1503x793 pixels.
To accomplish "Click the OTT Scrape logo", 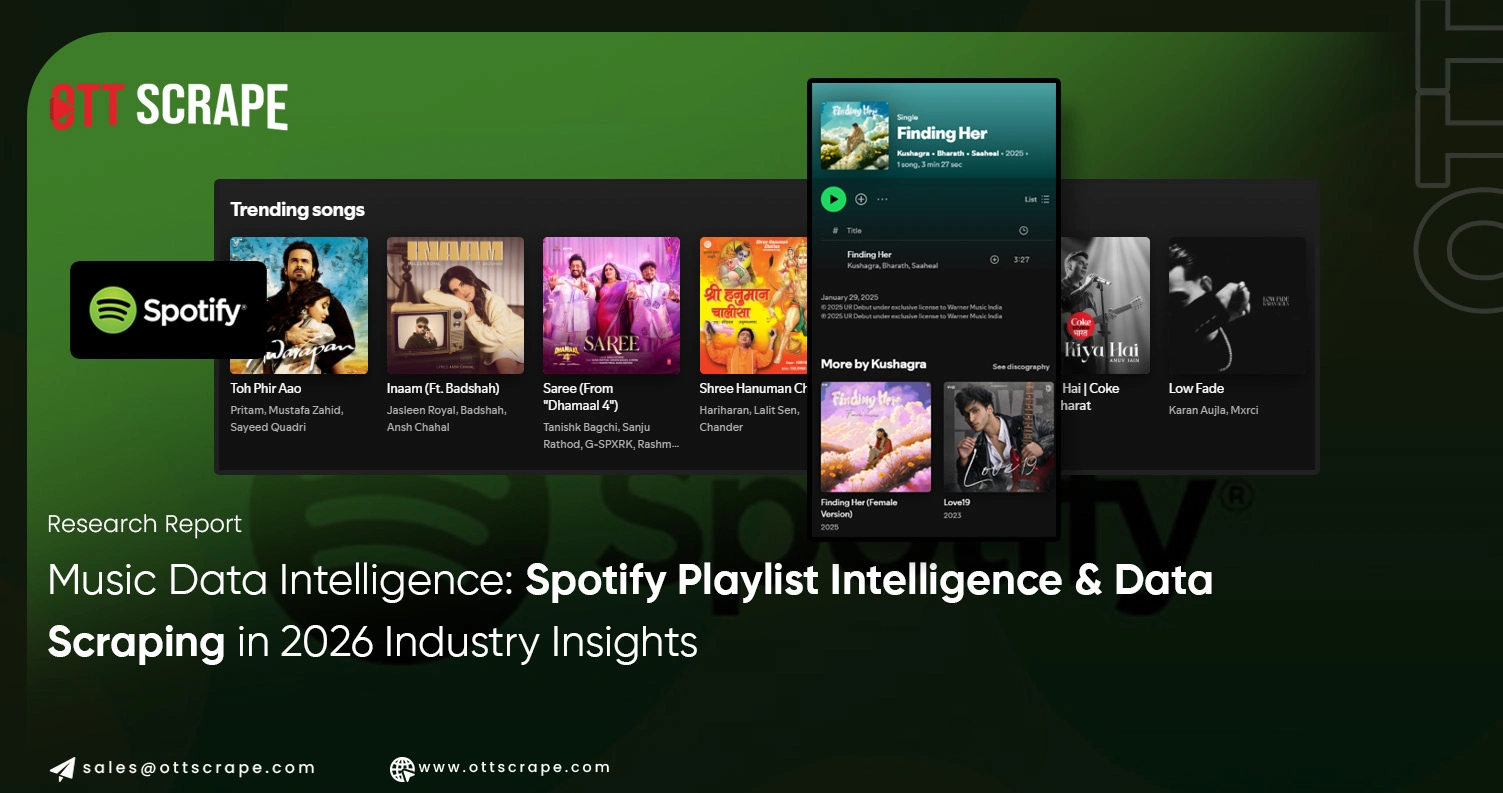I will tap(169, 107).
